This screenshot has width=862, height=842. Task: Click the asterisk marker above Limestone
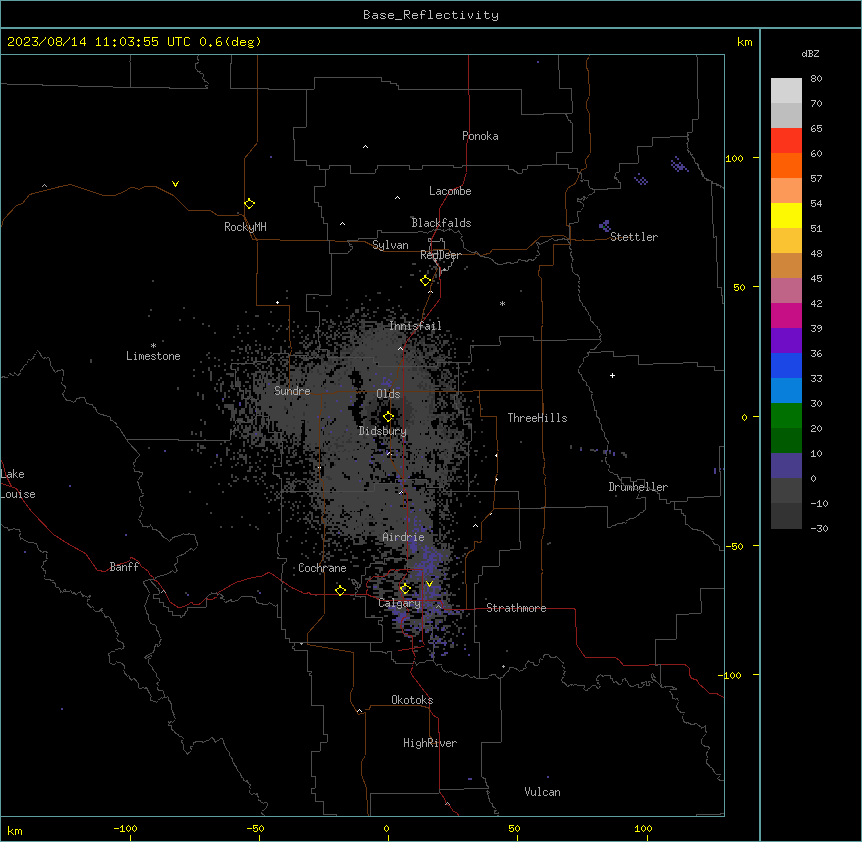click(153, 346)
